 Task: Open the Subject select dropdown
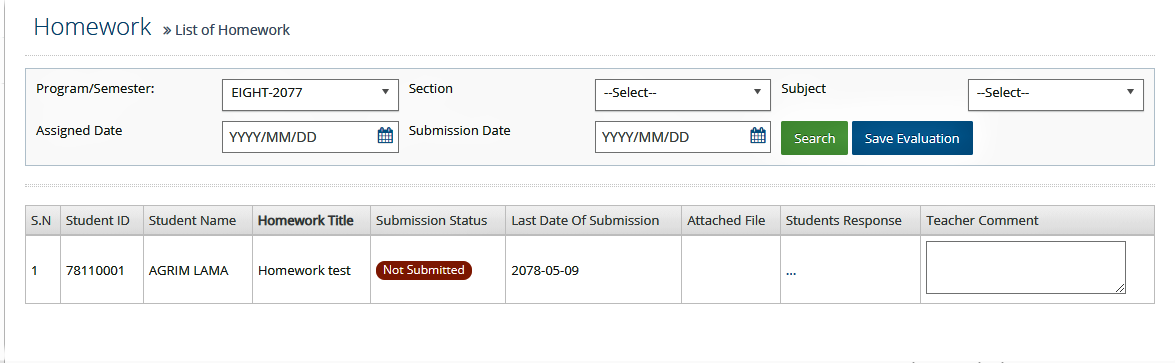point(1056,94)
